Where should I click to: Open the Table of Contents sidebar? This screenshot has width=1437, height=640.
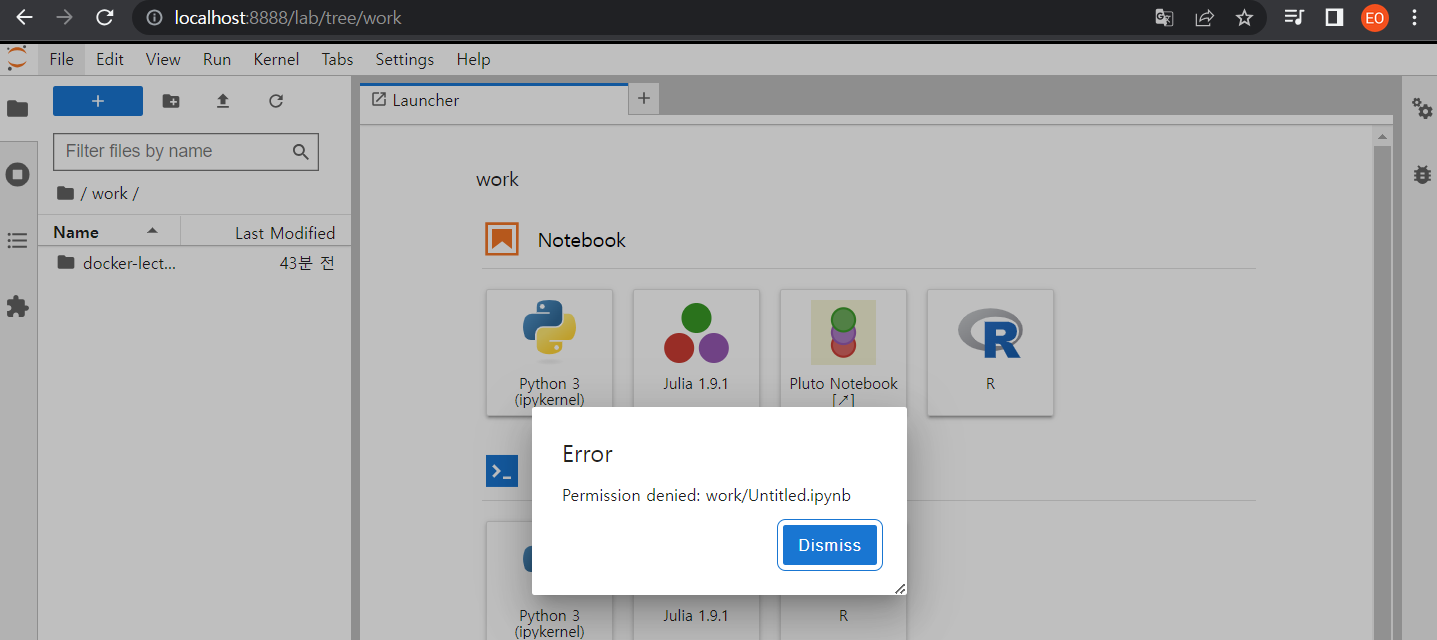(x=18, y=241)
